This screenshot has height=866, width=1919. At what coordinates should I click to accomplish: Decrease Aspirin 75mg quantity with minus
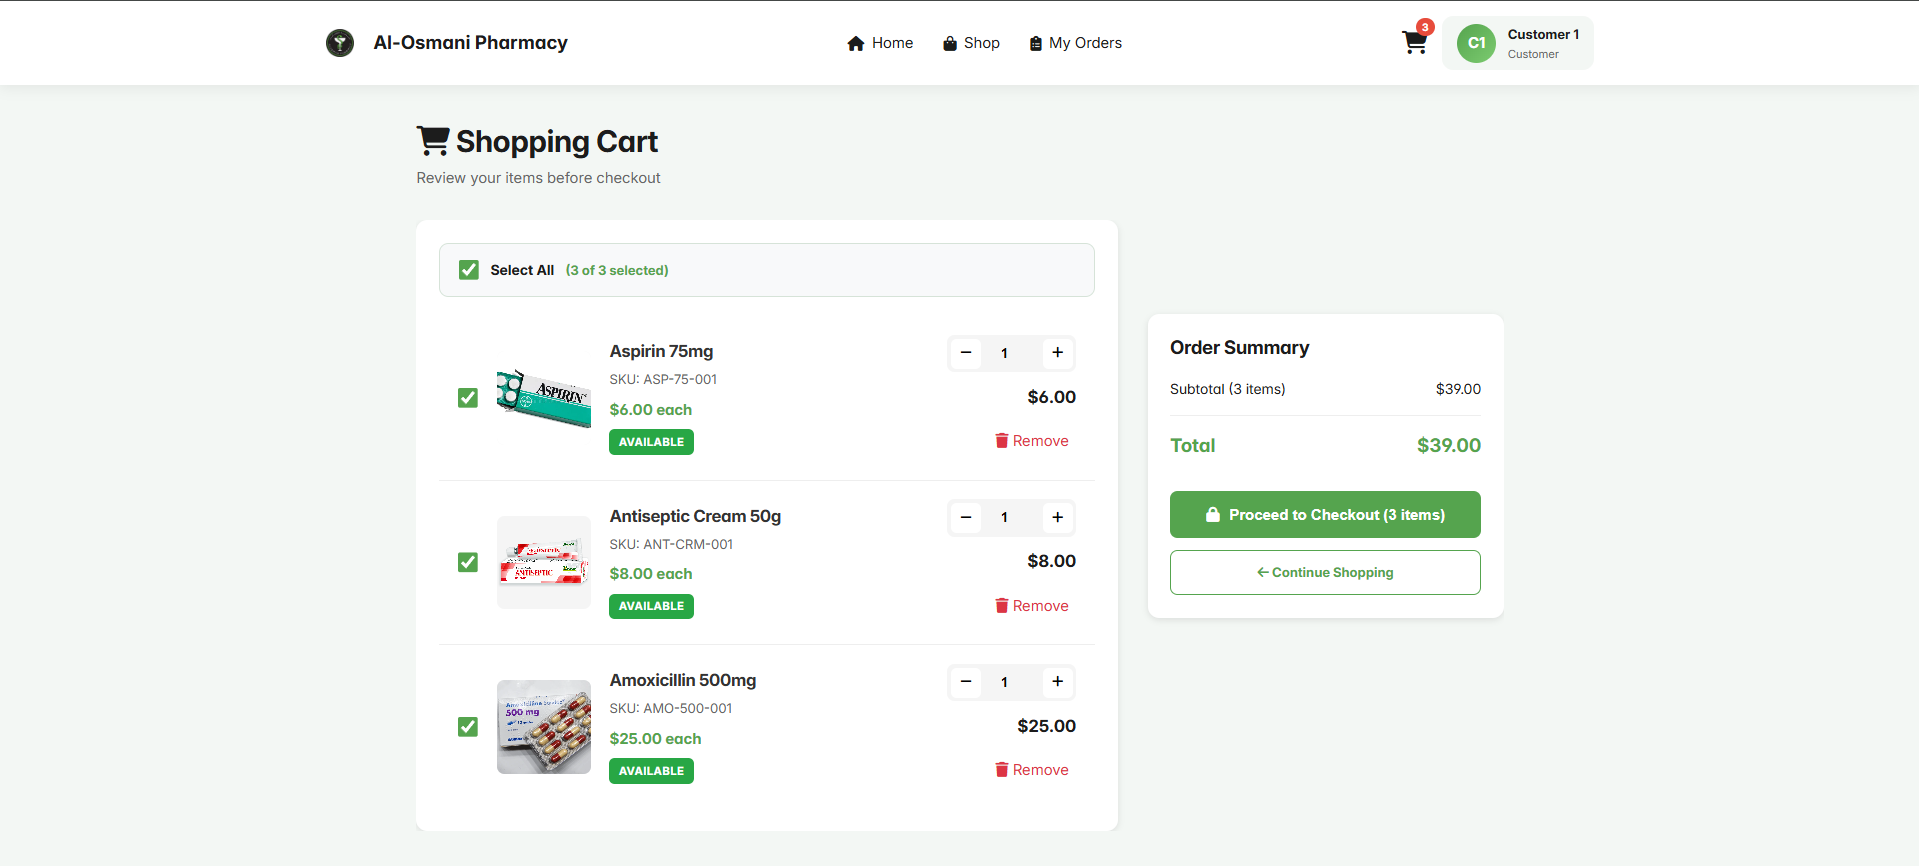966,353
